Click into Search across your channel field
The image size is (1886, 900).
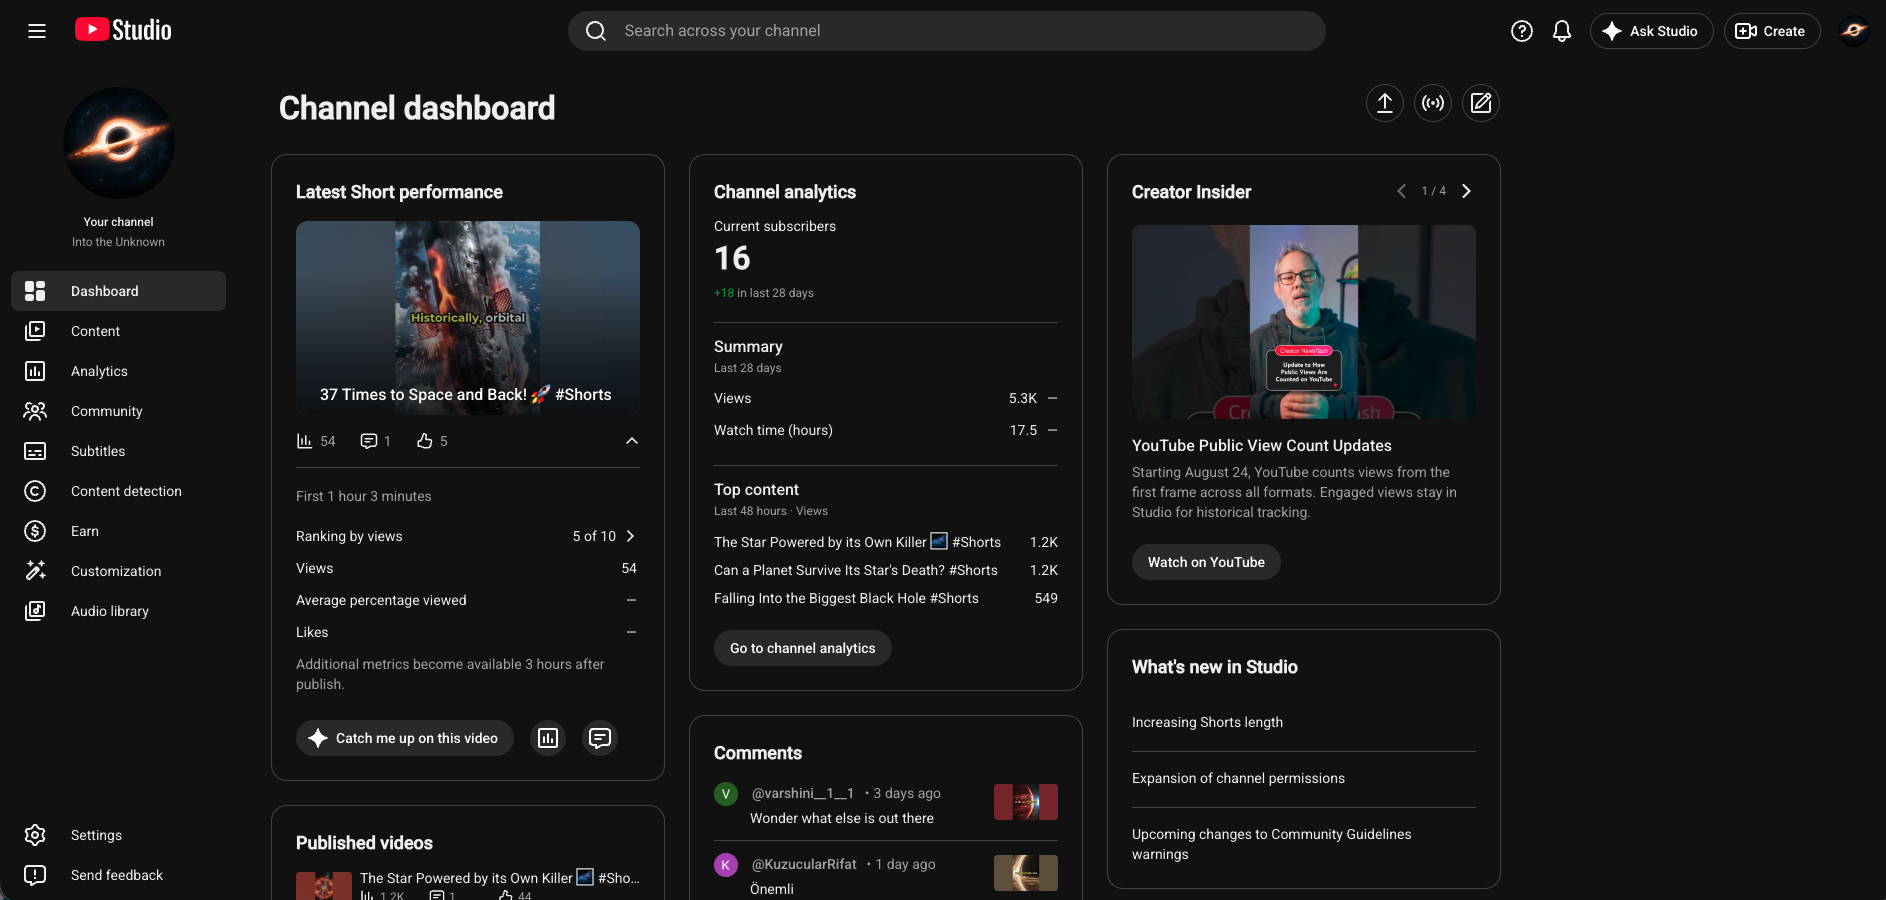pyautogui.click(x=947, y=31)
